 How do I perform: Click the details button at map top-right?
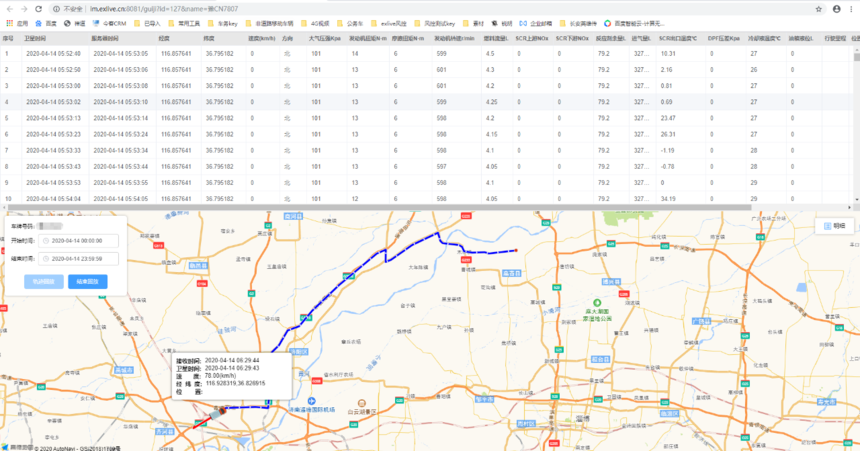pos(835,226)
